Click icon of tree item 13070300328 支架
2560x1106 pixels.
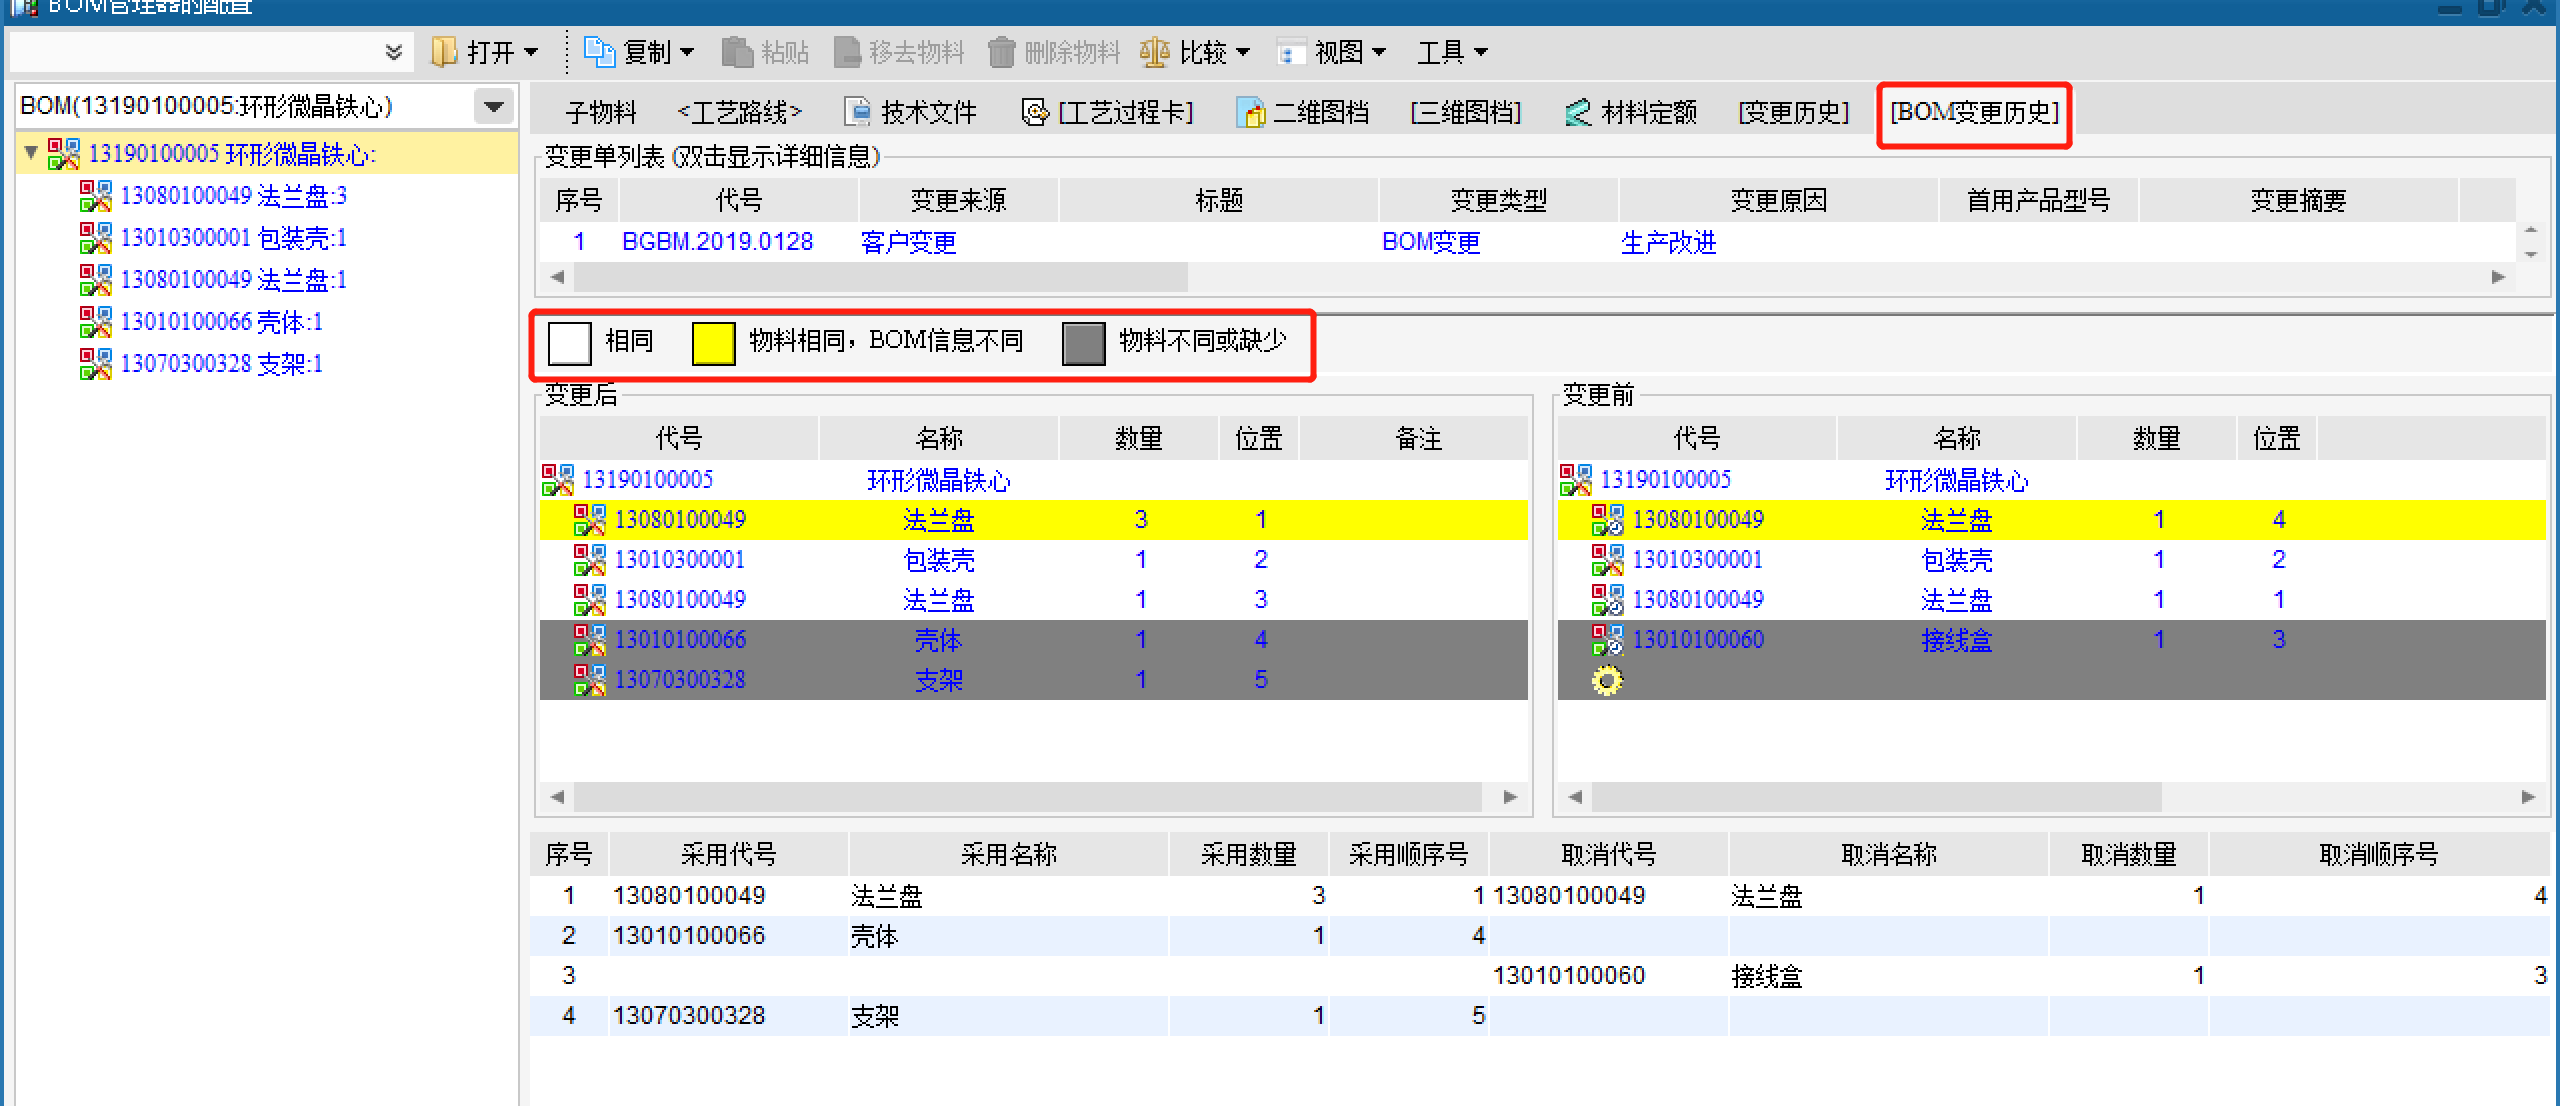point(96,363)
